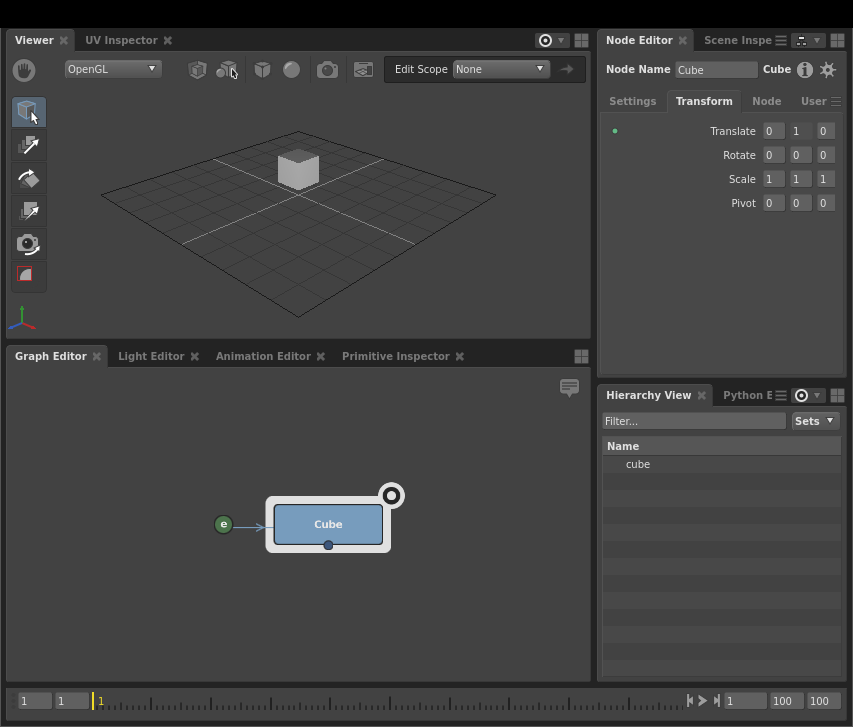Click the info icon in Node Editor

[805, 70]
